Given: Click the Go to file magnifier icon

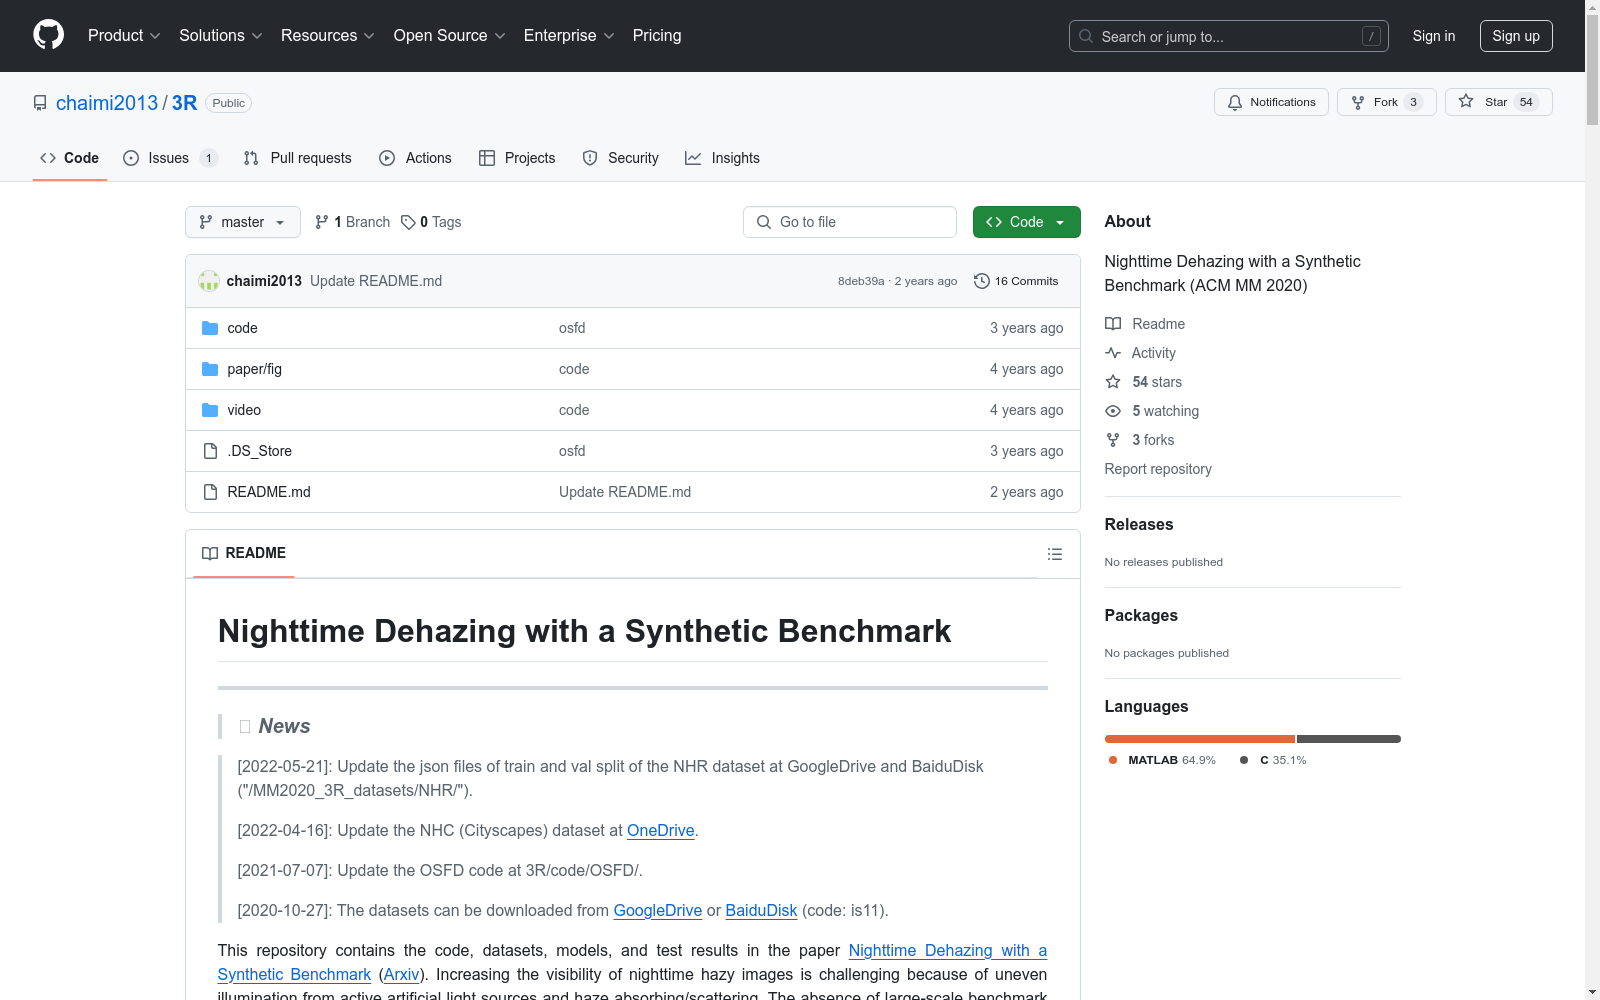Looking at the screenshot, I should [x=764, y=222].
